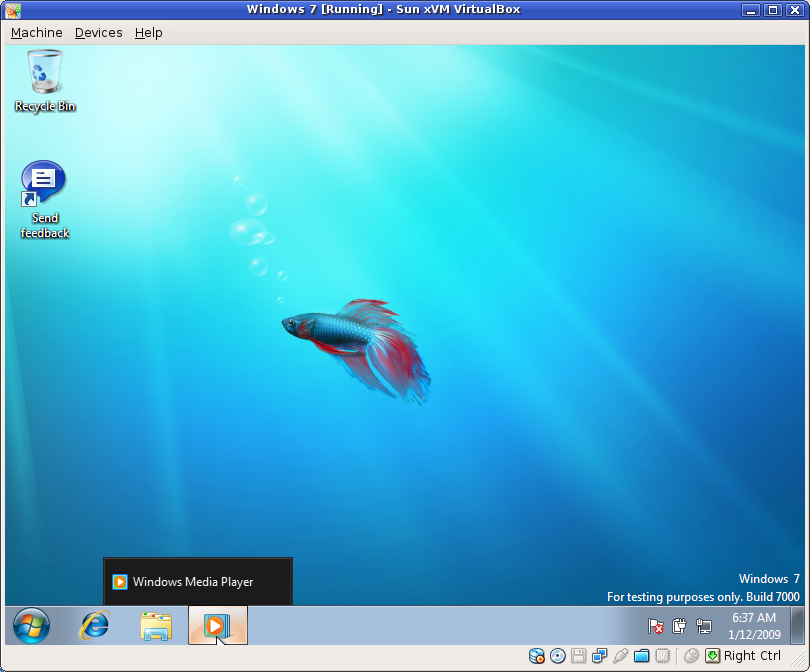Toggle the mouse pointer integration indicator
The height and width of the screenshot is (672, 810).
tap(692, 656)
